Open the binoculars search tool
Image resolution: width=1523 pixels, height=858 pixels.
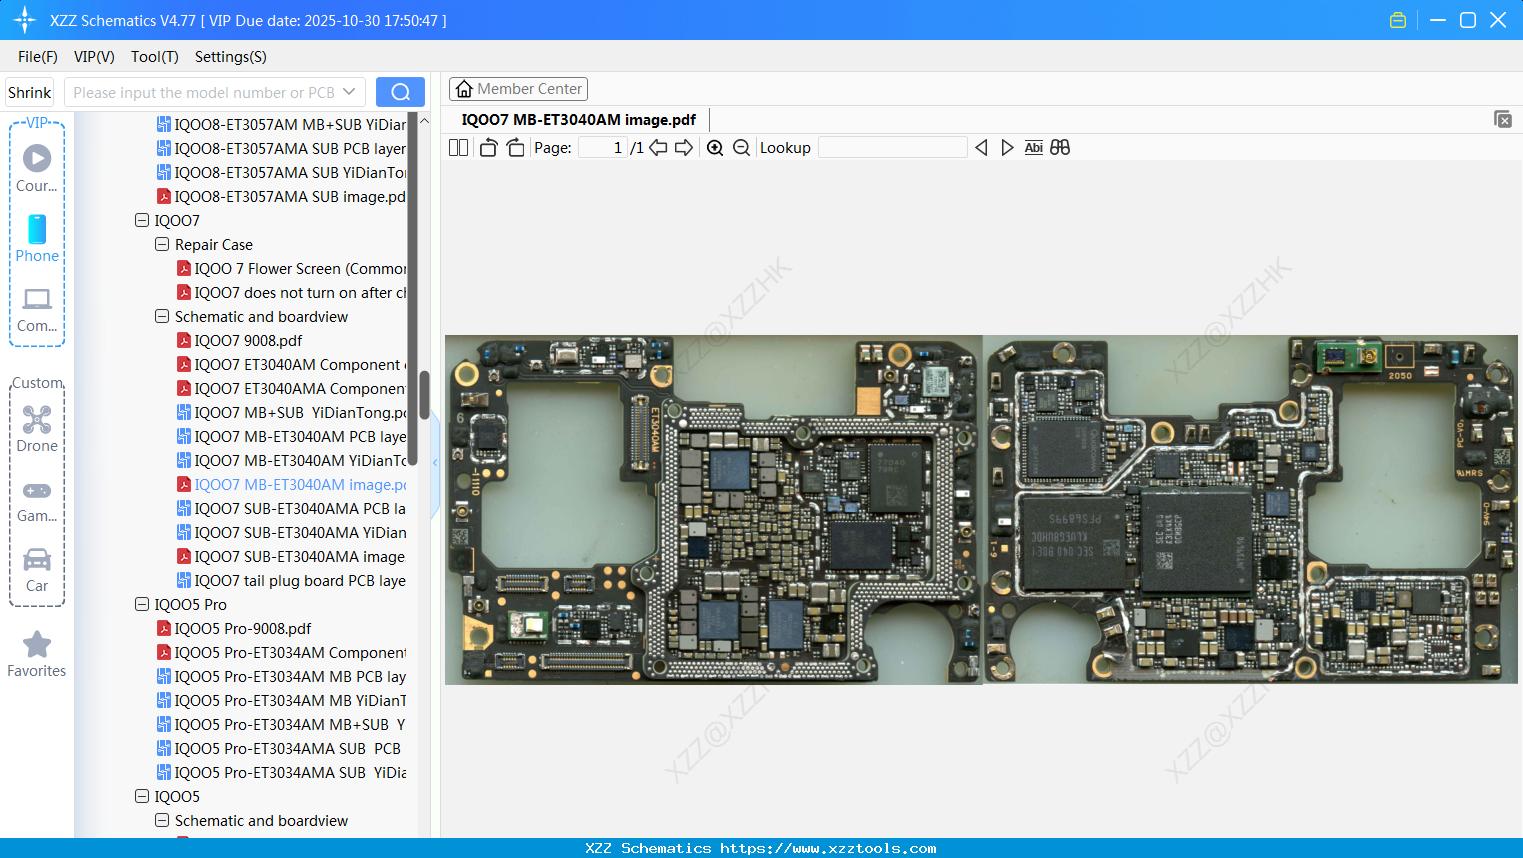click(1060, 147)
